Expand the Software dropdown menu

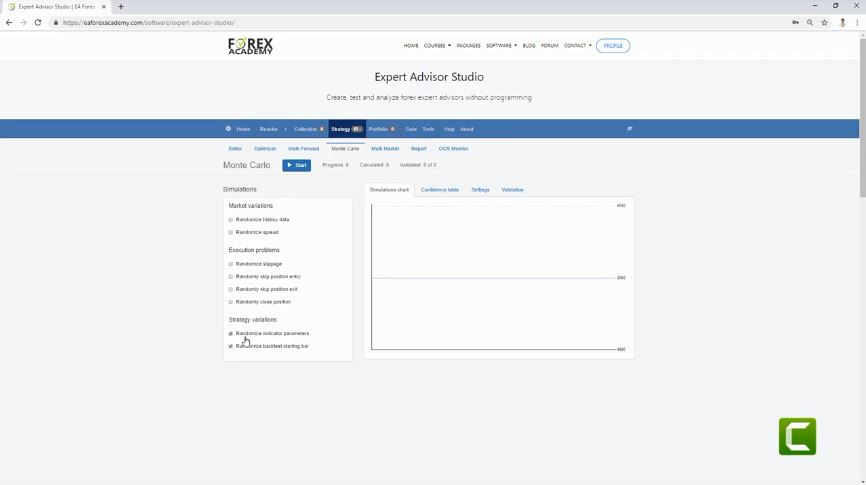[501, 46]
